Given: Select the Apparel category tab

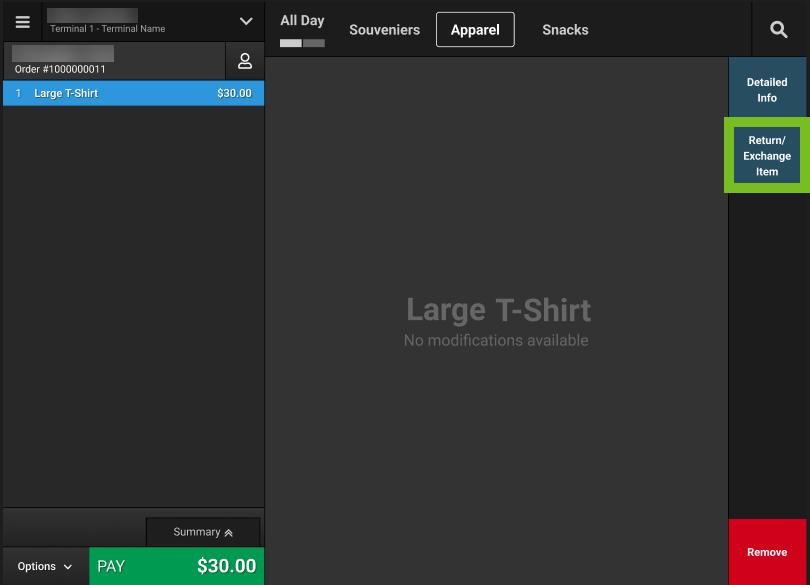Looking at the screenshot, I should tap(475, 29).
